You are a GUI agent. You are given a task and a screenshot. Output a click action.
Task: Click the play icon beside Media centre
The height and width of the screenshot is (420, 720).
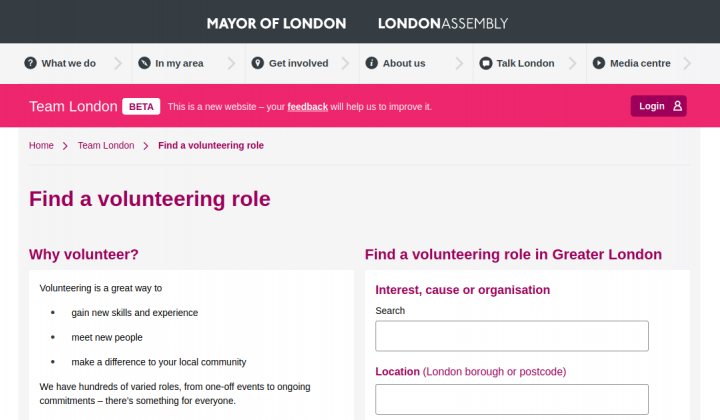599,63
